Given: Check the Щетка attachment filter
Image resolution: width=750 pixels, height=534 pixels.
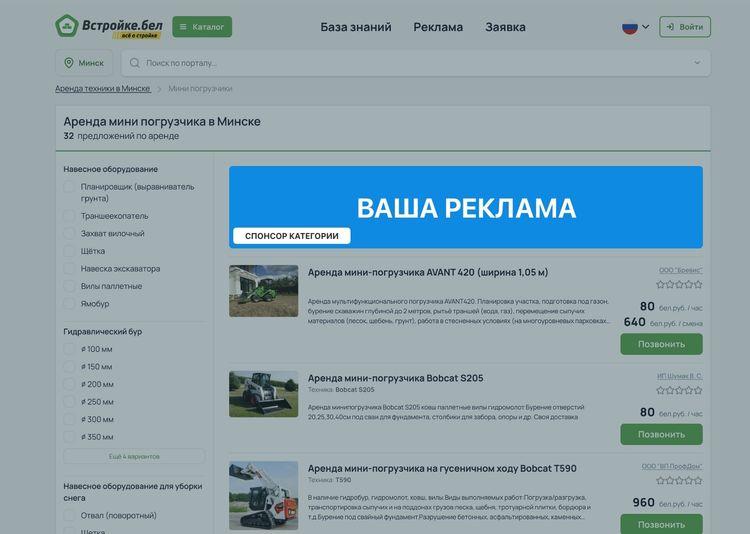Looking at the screenshot, I should (x=69, y=251).
